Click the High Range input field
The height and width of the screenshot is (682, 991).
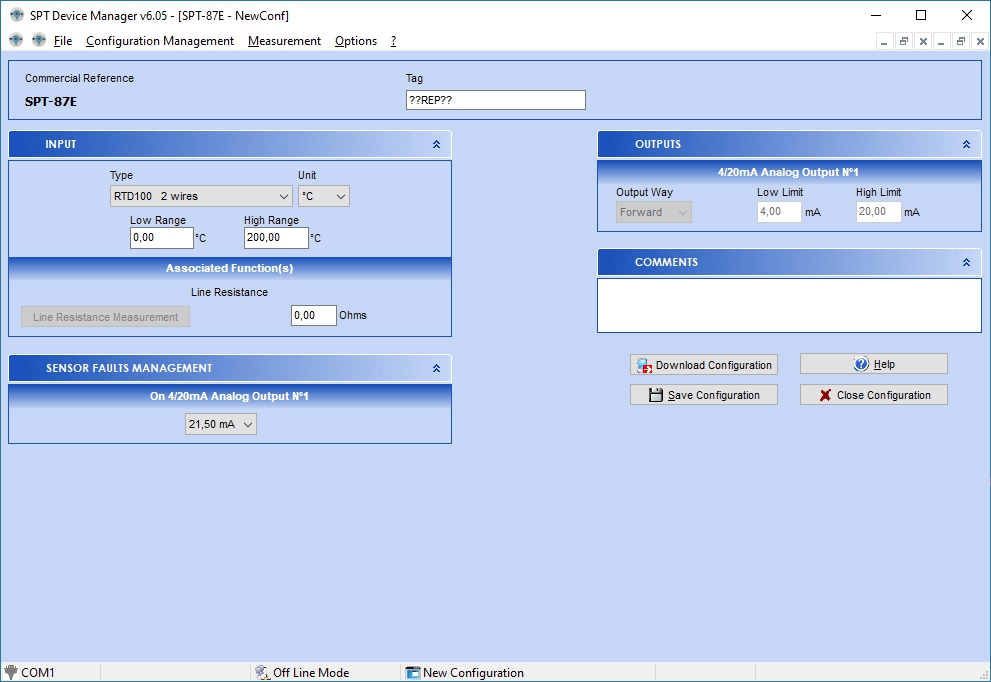[x=276, y=238]
